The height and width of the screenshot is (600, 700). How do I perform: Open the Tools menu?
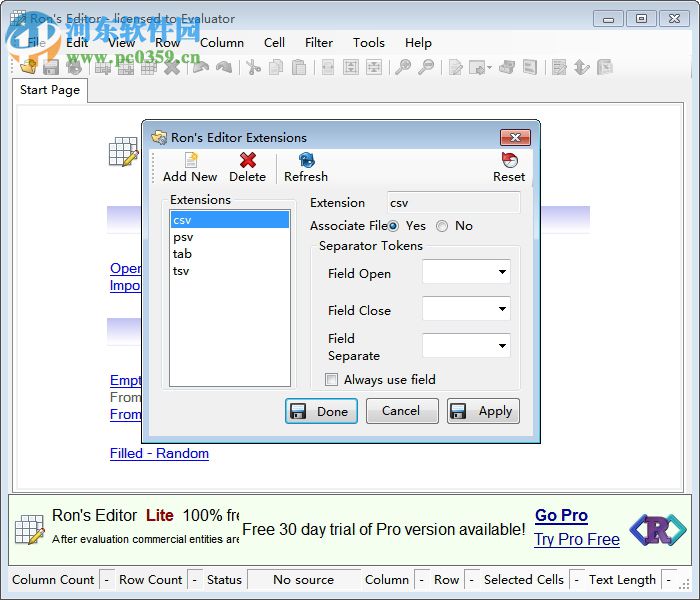click(x=369, y=42)
